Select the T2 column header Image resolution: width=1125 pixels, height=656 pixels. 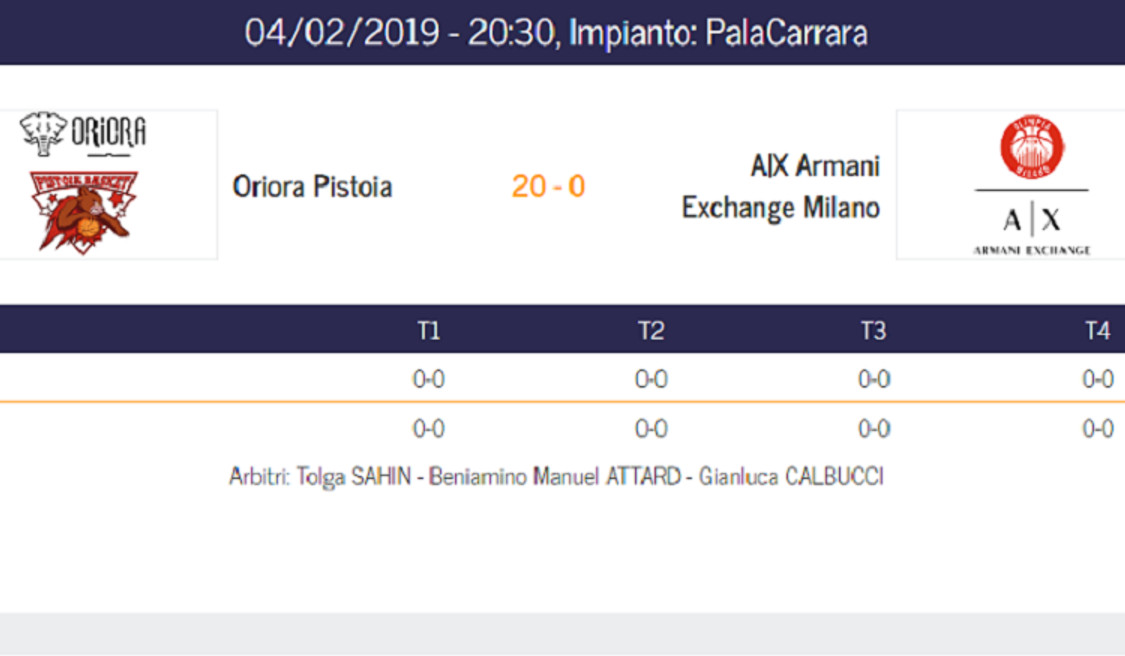click(x=651, y=331)
